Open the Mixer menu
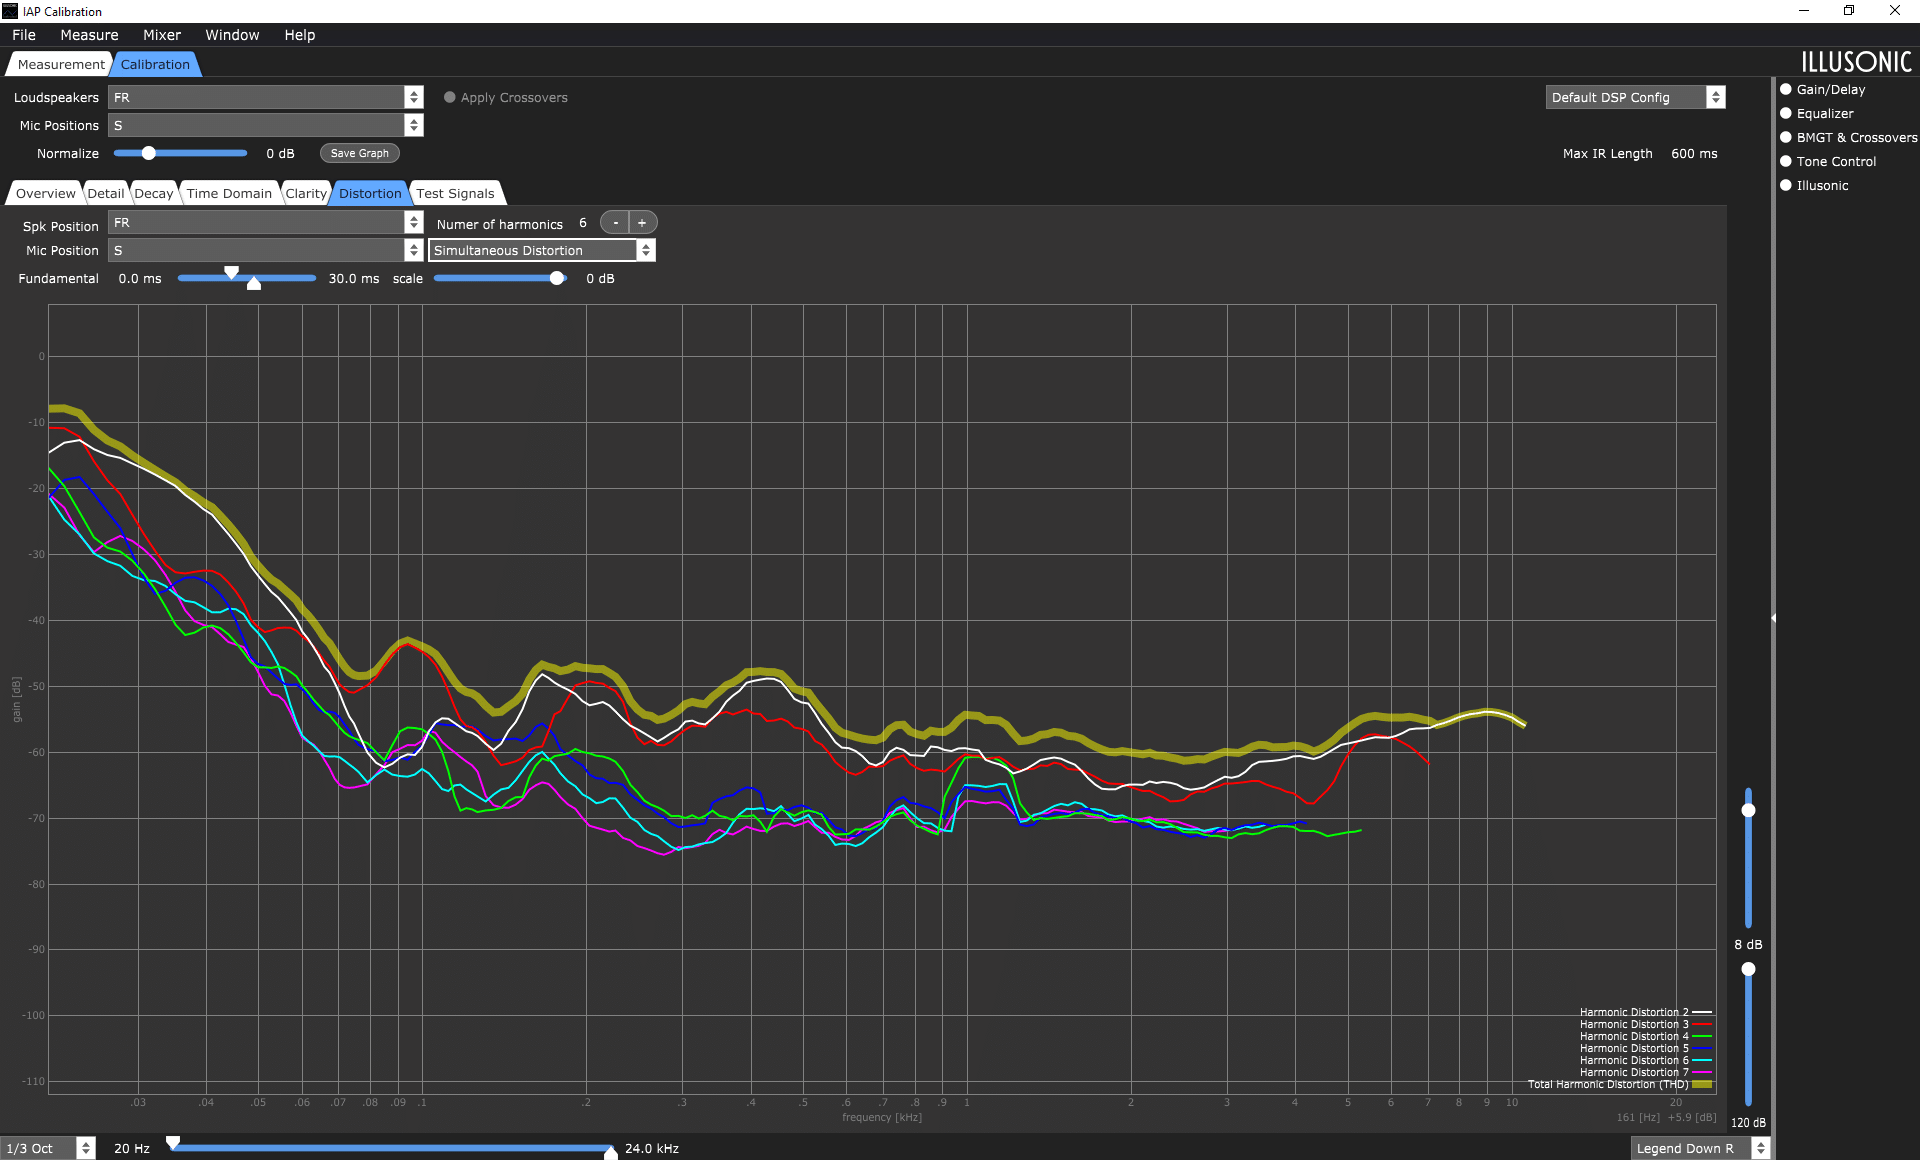 tap(161, 35)
